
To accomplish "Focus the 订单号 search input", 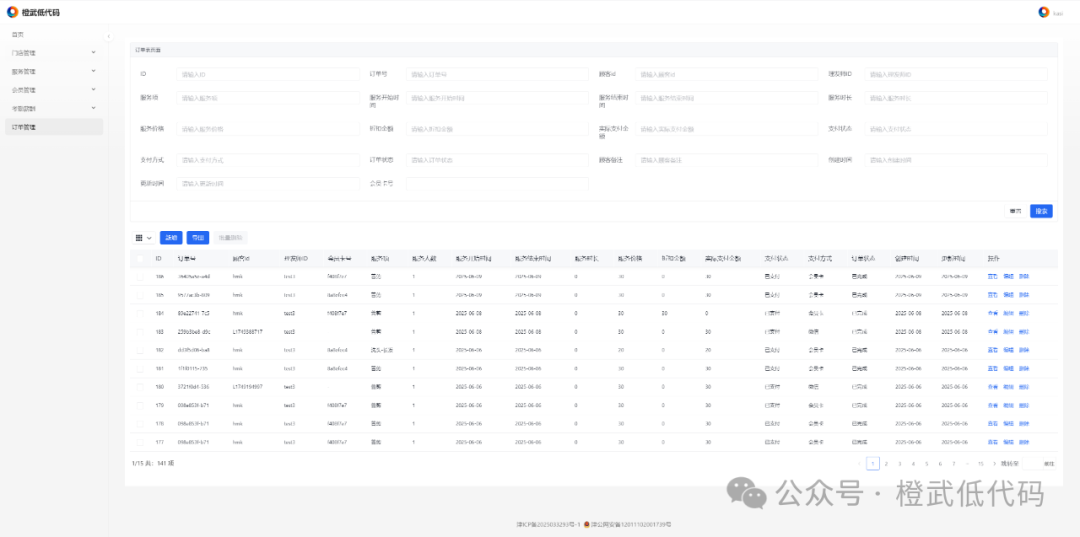I will tap(497, 74).
